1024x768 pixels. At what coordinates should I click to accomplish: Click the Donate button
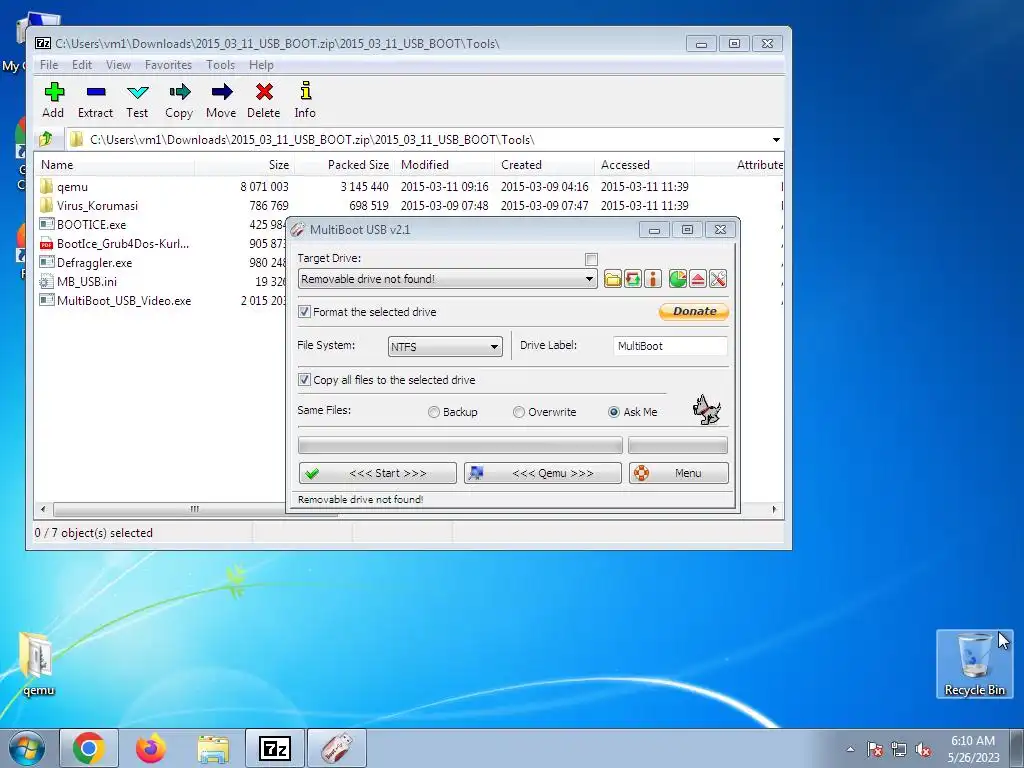pos(694,312)
